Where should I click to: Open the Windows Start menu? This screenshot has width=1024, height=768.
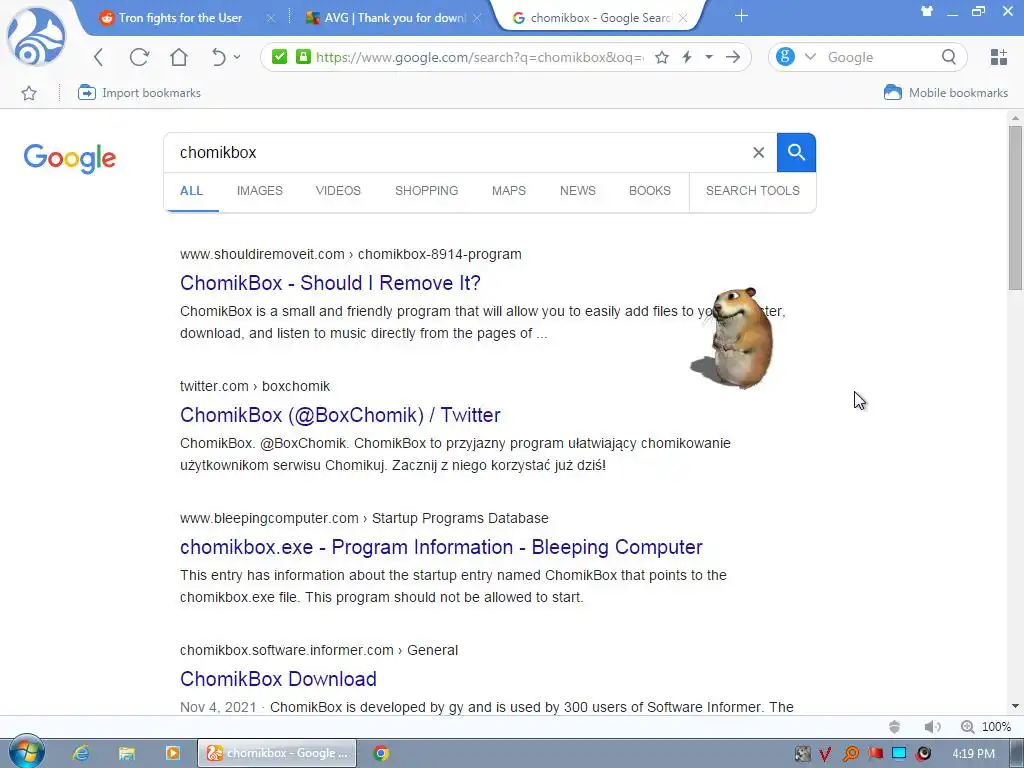(26, 752)
